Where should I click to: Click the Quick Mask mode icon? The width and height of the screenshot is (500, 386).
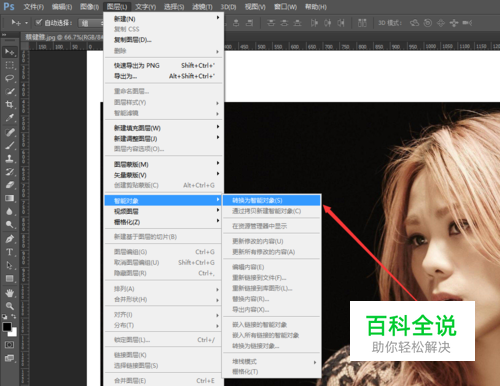(x=9, y=345)
